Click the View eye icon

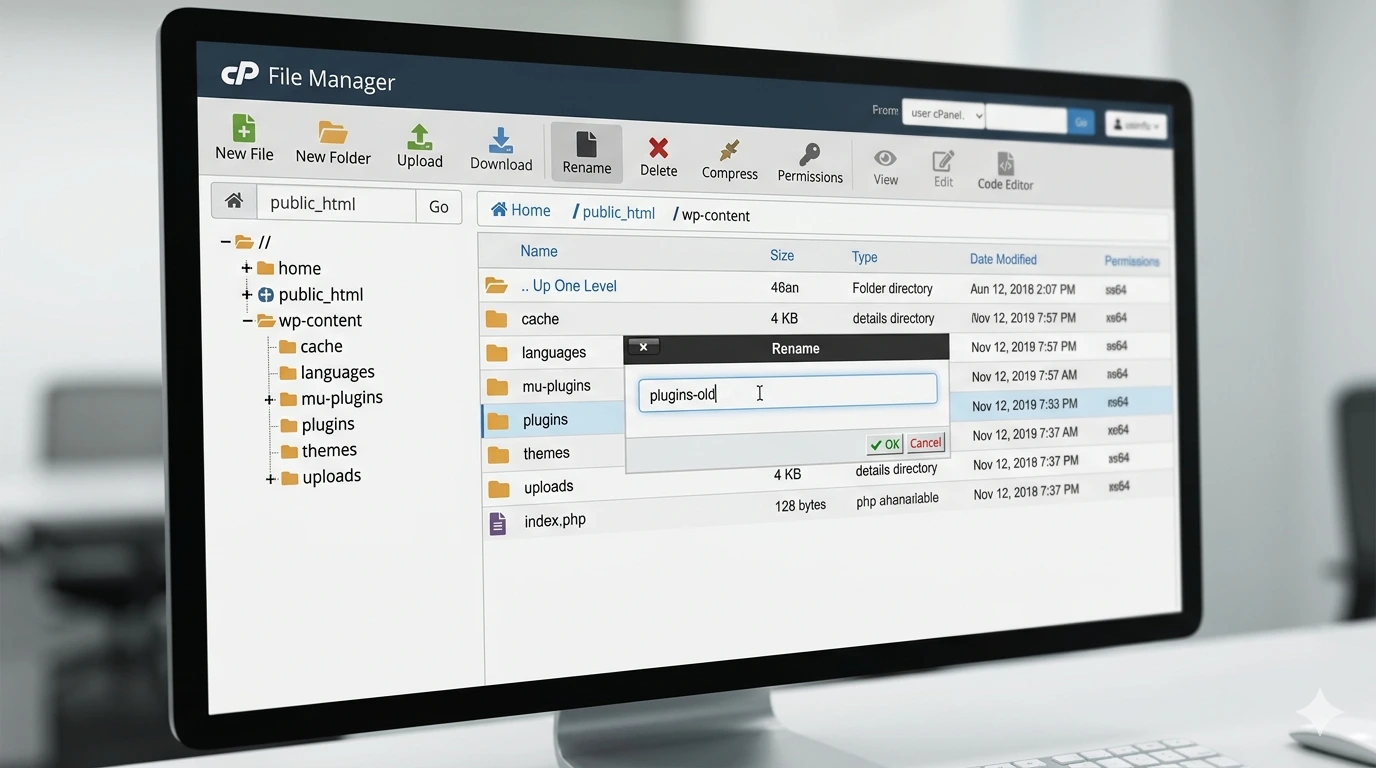(885, 158)
